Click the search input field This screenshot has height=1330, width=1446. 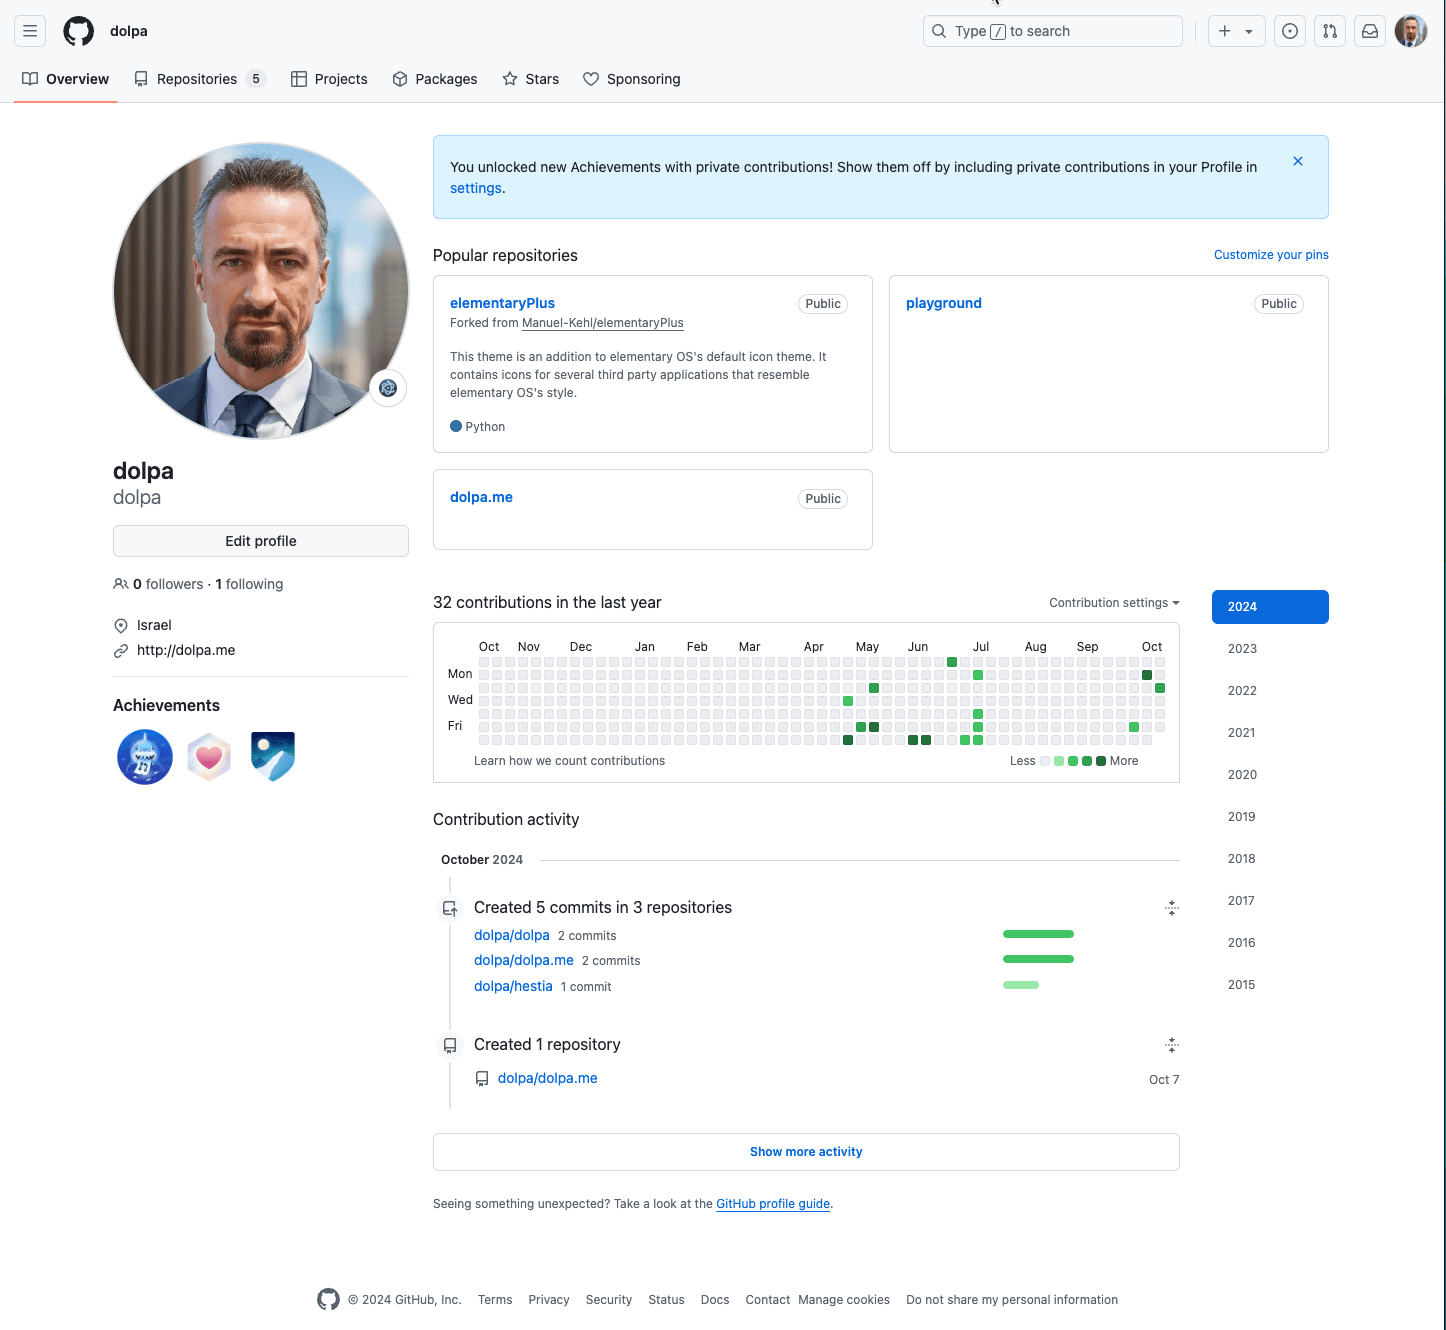tap(1052, 31)
